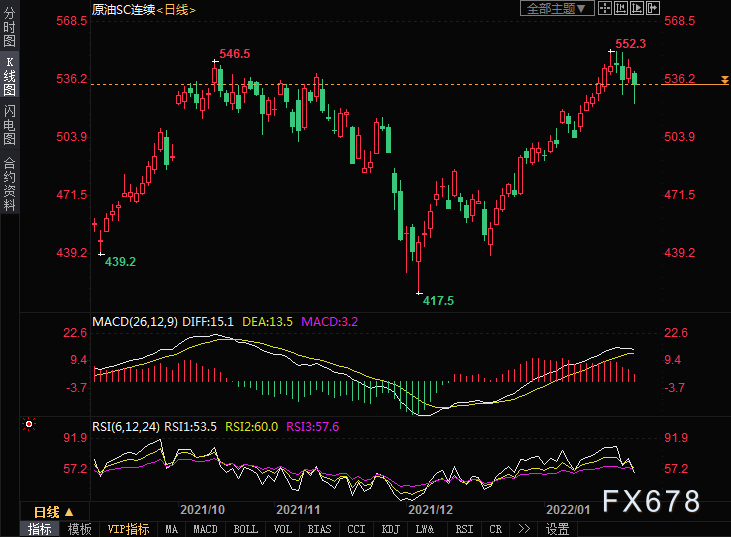Click the 2021/11 date label
The image size is (731, 537).
(x=298, y=509)
